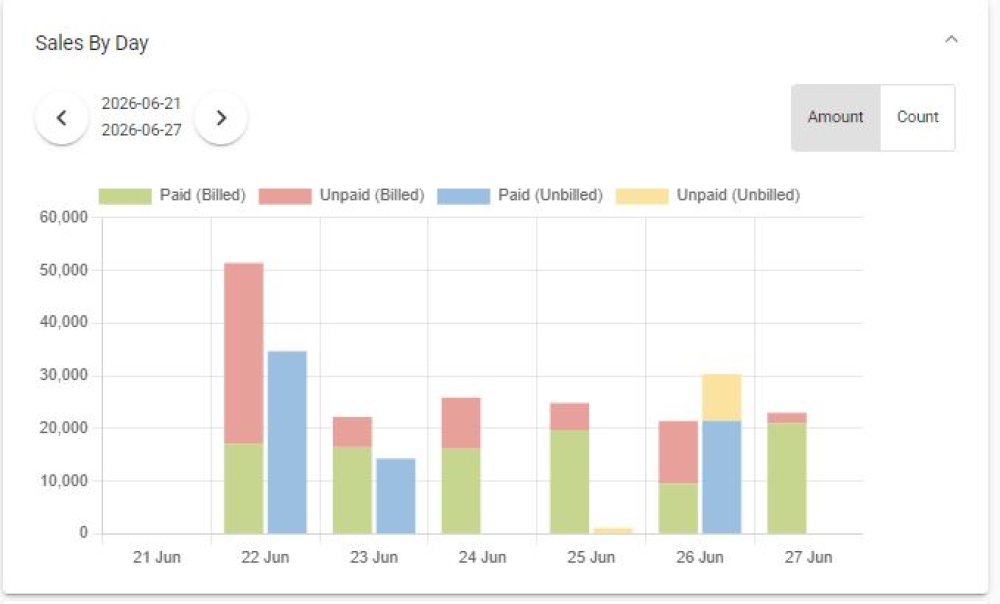Click the 21 Jun axis label
1000x604 pixels.
157,557
